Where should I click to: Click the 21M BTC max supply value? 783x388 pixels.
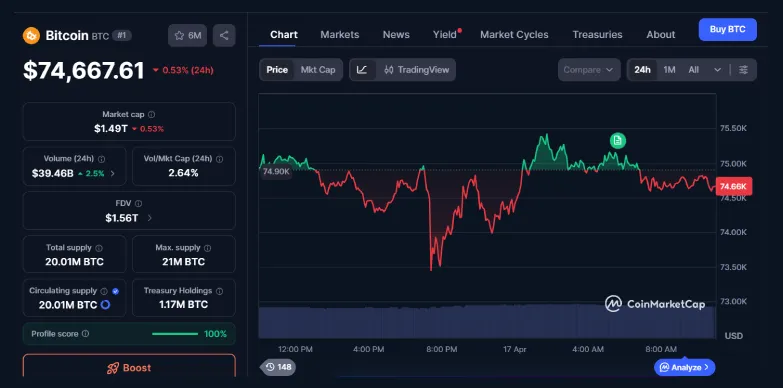183,262
